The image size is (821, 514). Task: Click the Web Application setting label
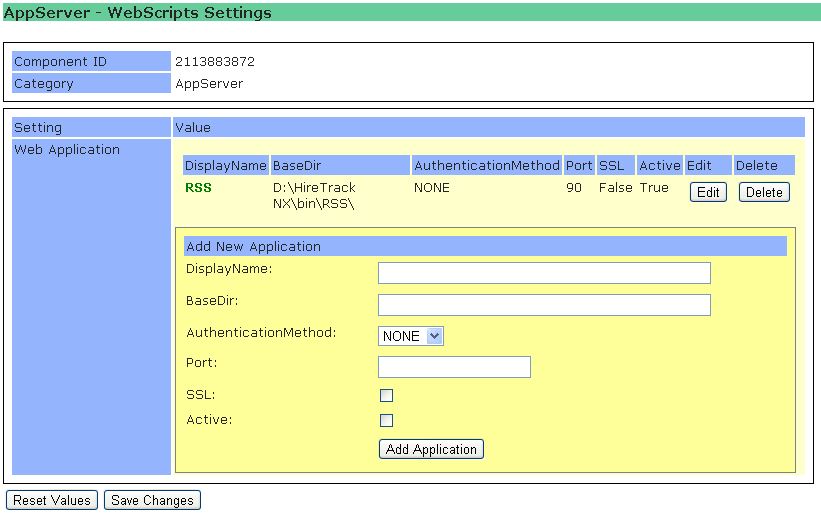[x=67, y=150]
